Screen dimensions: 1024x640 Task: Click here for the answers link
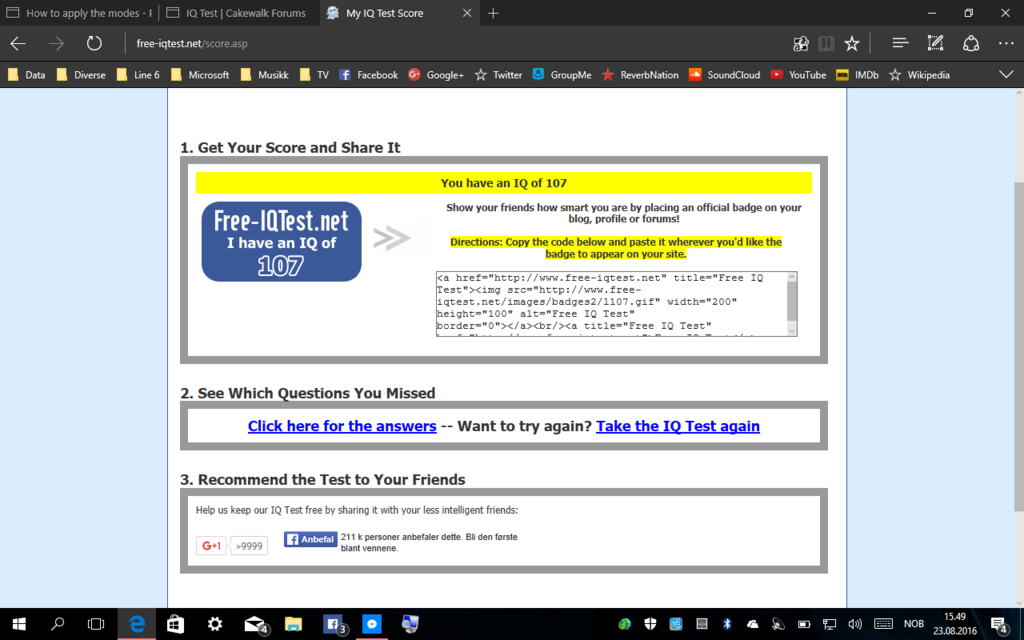point(342,426)
